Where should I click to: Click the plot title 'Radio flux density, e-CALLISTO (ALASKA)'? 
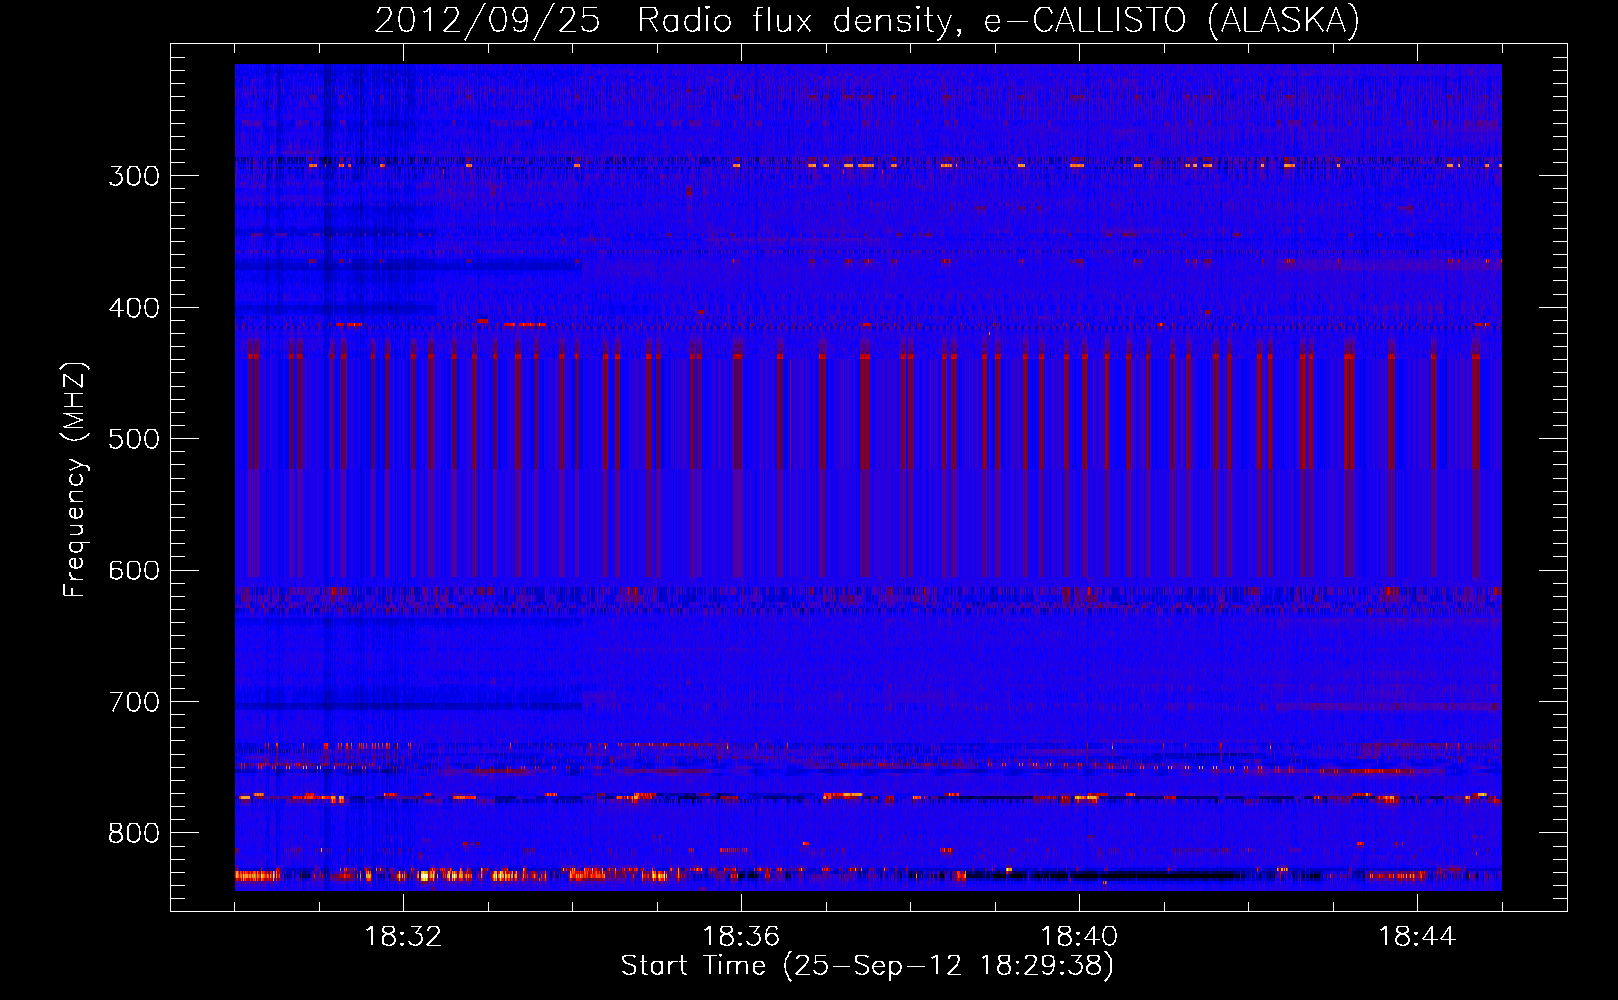(999, 20)
